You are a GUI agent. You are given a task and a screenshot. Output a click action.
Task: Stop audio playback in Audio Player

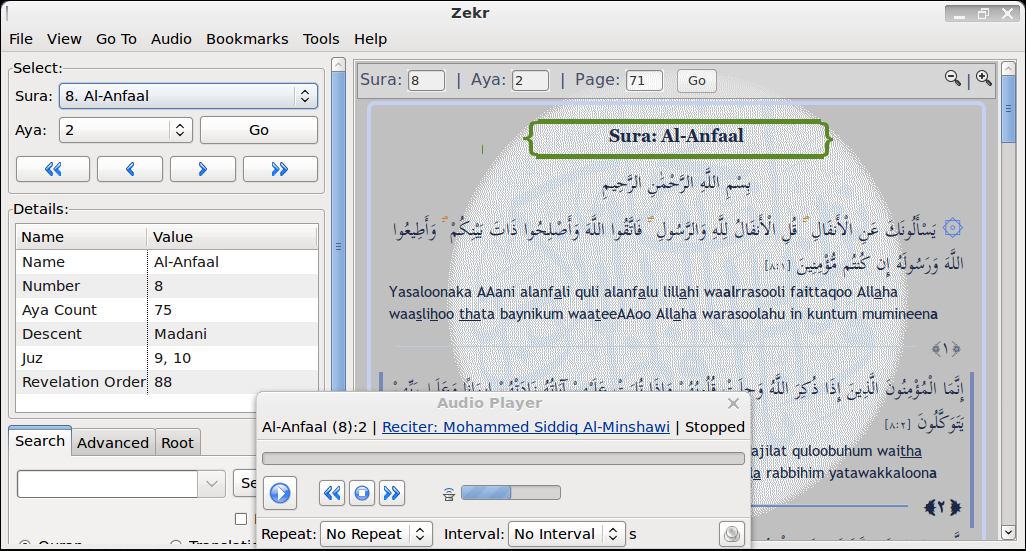point(362,493)
